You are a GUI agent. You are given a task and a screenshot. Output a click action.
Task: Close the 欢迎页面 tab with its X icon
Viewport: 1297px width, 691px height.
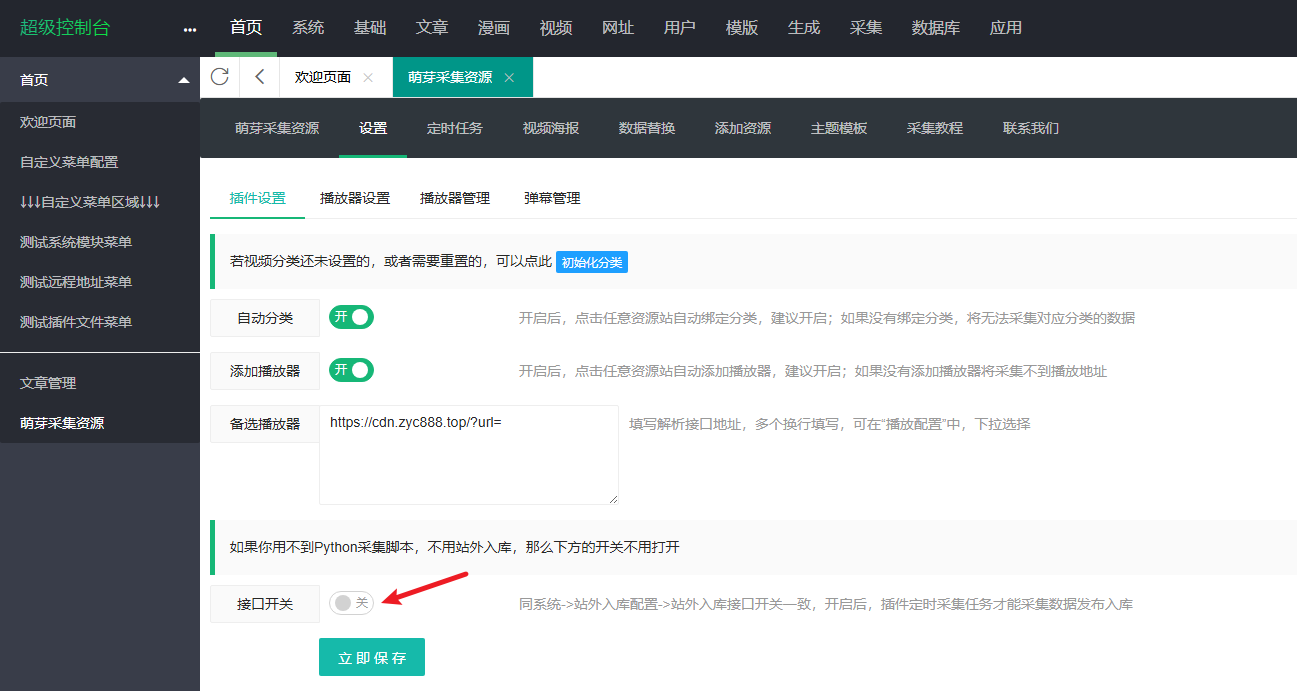(368, 78)
